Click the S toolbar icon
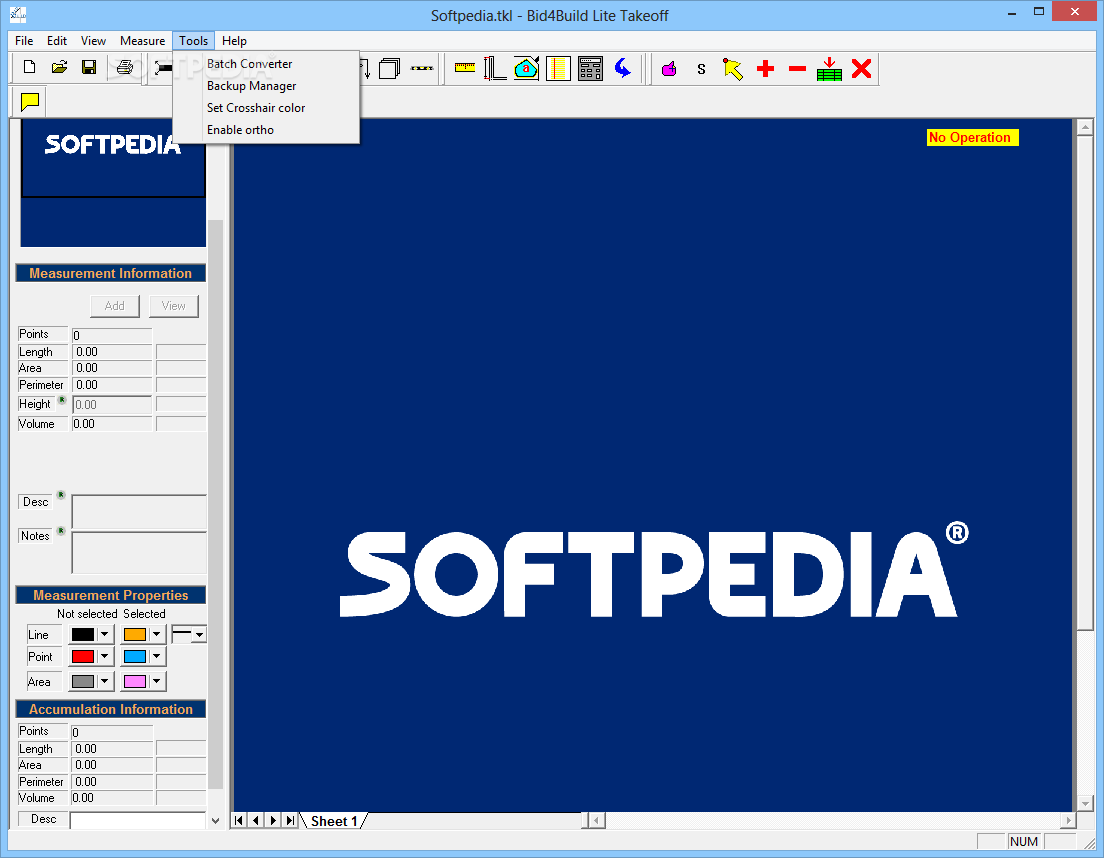This screenshot has height=858, width=1104. (701, 69)
